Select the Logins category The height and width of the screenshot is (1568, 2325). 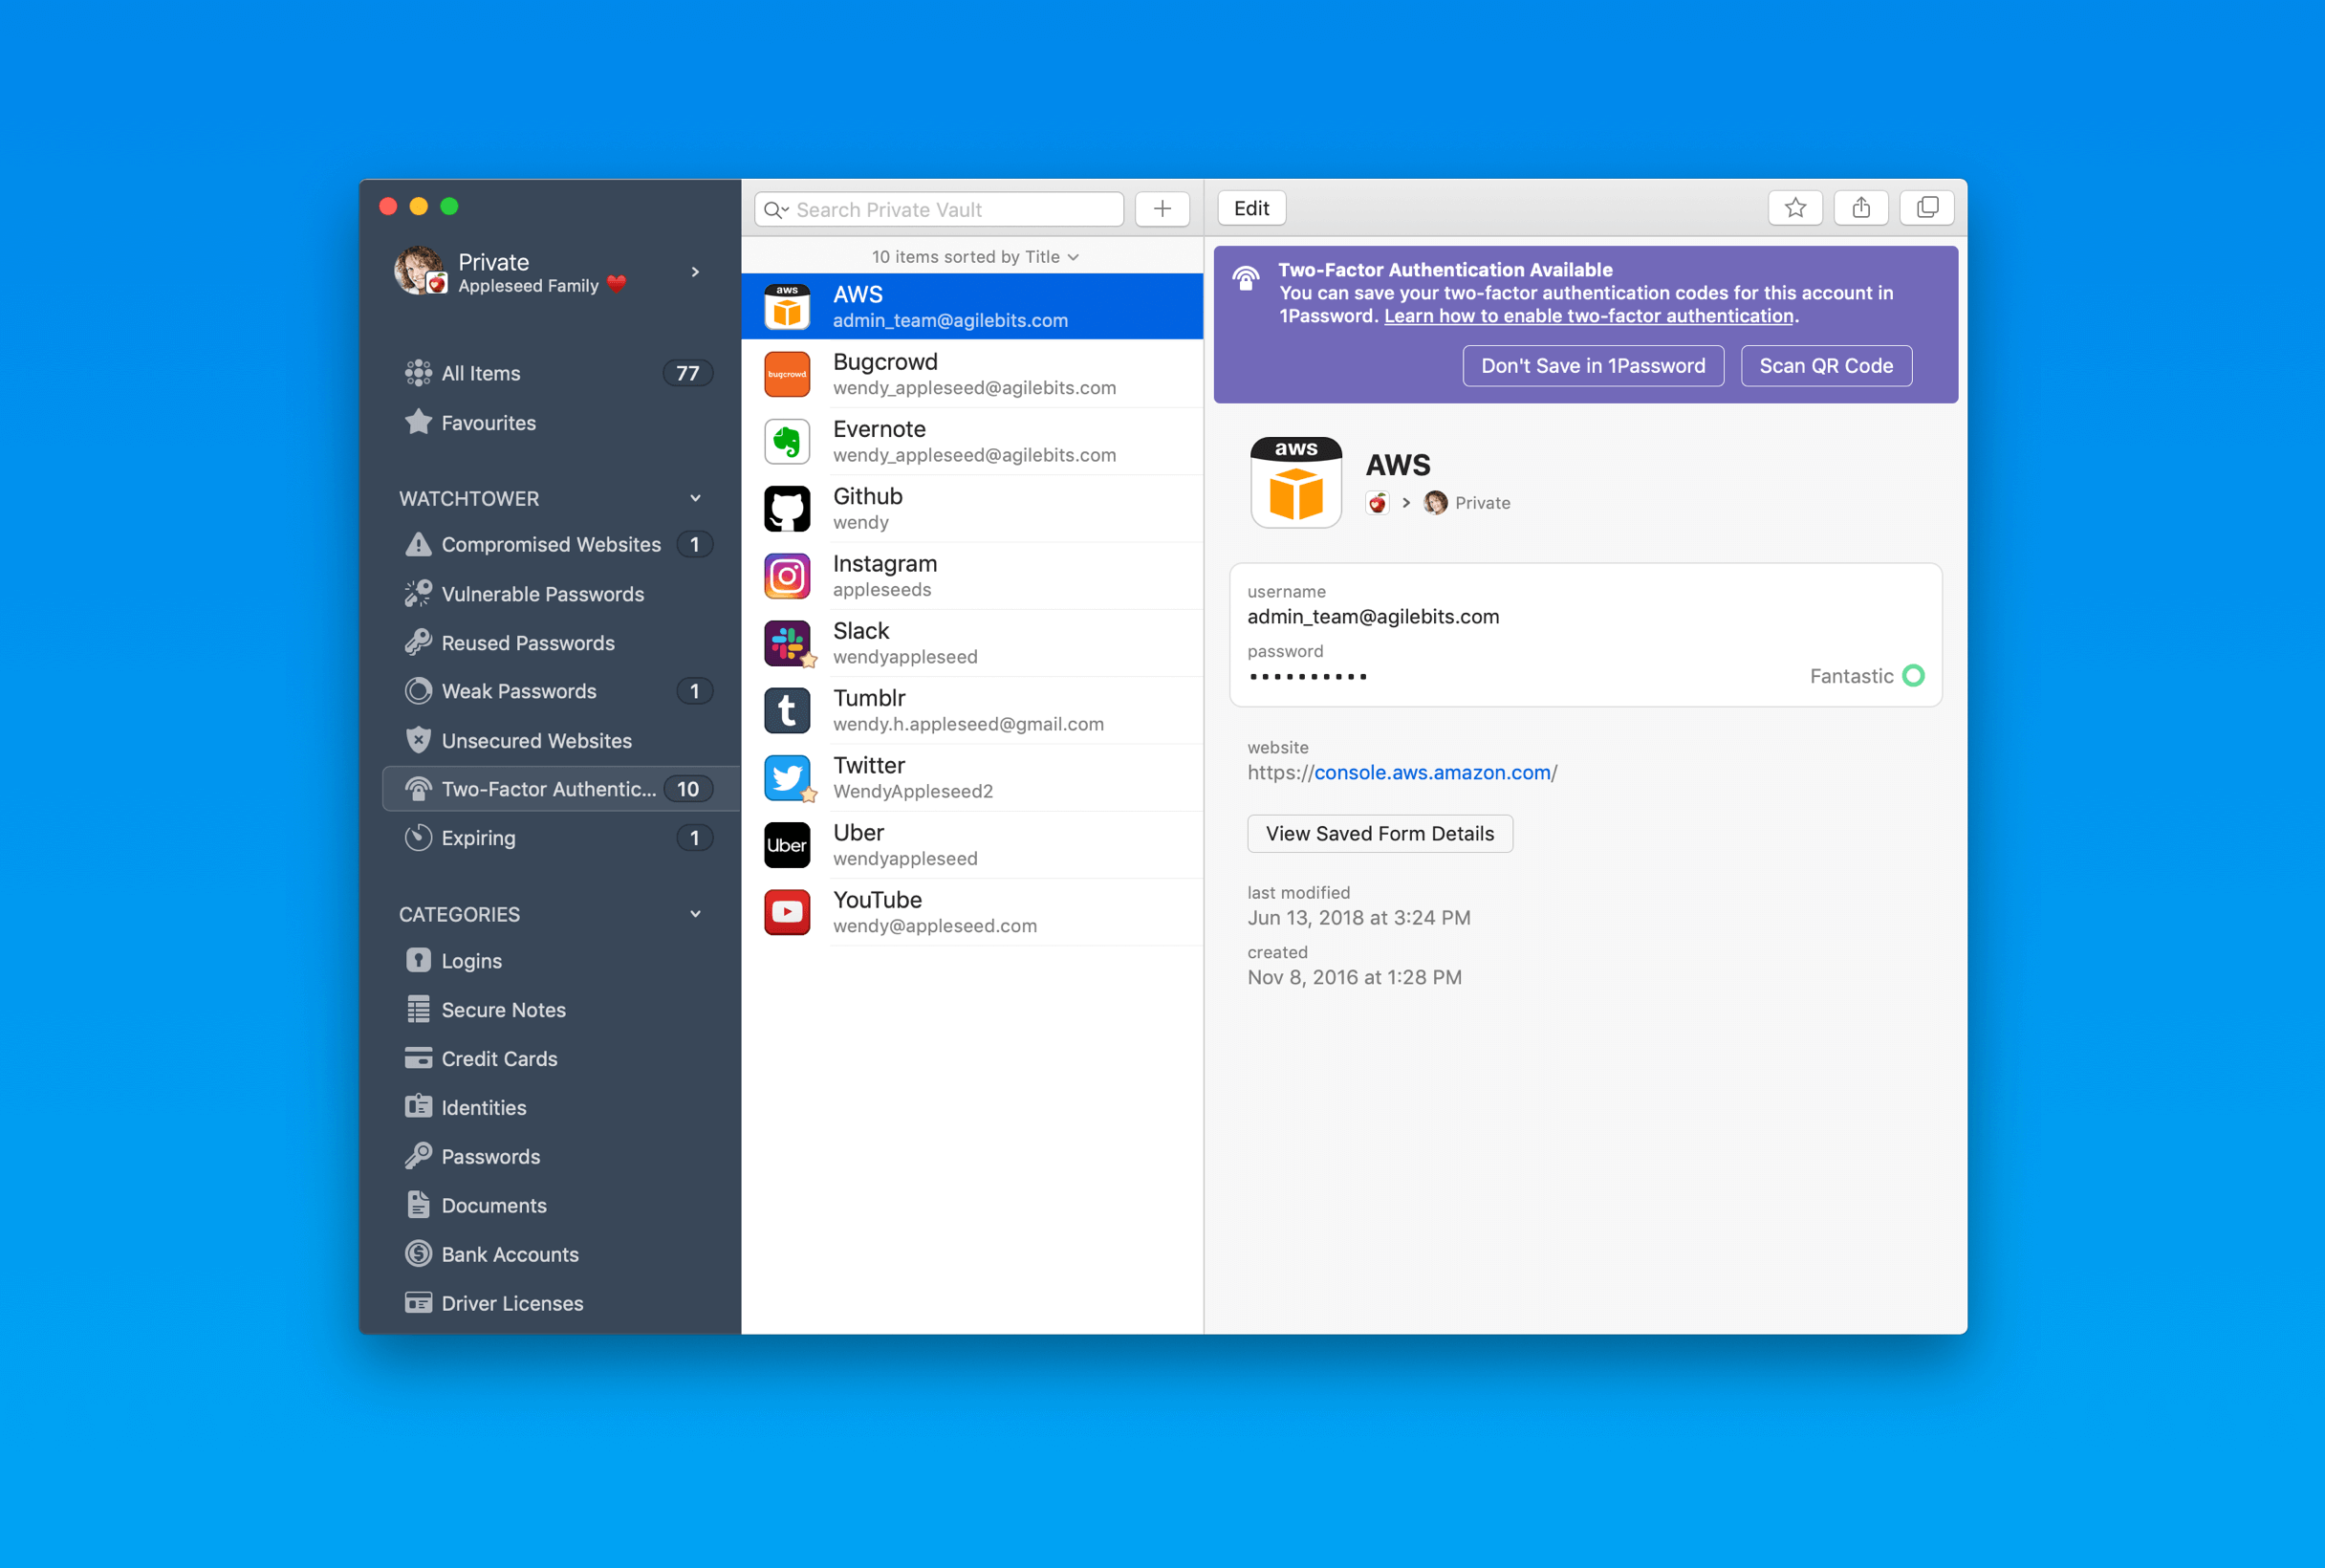tap(470, 959)
